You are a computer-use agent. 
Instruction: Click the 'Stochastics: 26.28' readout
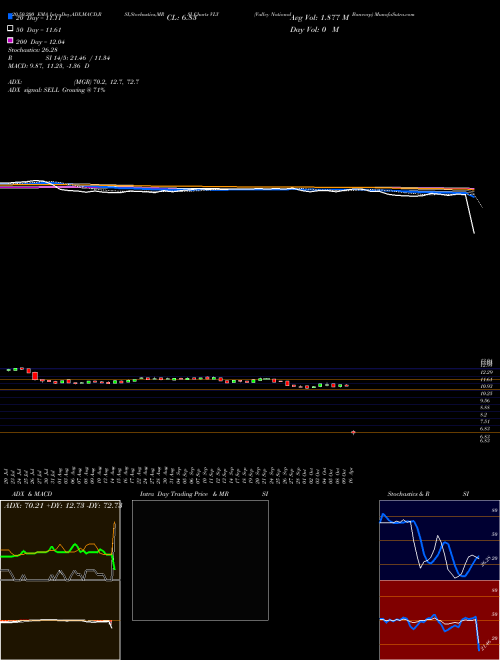tap(32, 50)
